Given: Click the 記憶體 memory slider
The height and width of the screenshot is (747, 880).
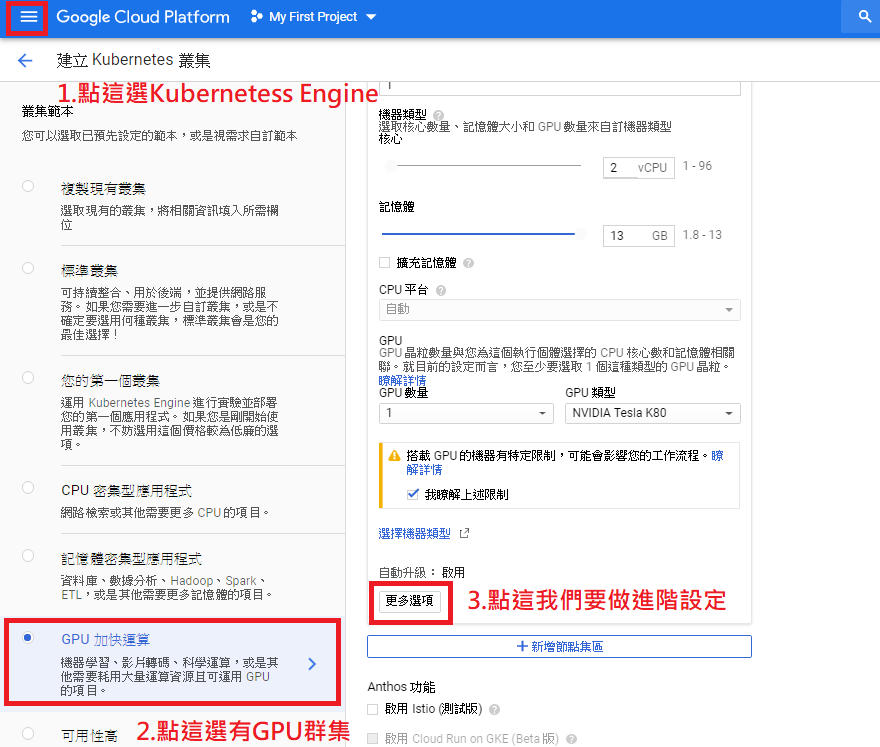Looking at the screenshot, I should point(483,233).
